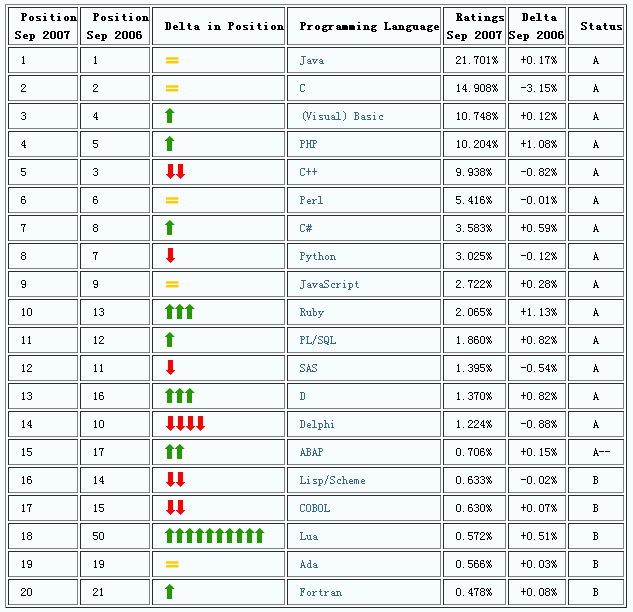Click the four red down arrows for Delphi
633x612 pixels.
click(x=185, y=424)
